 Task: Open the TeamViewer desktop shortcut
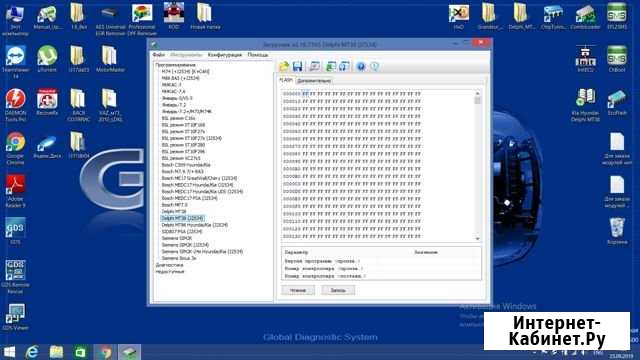click(16, 61)
